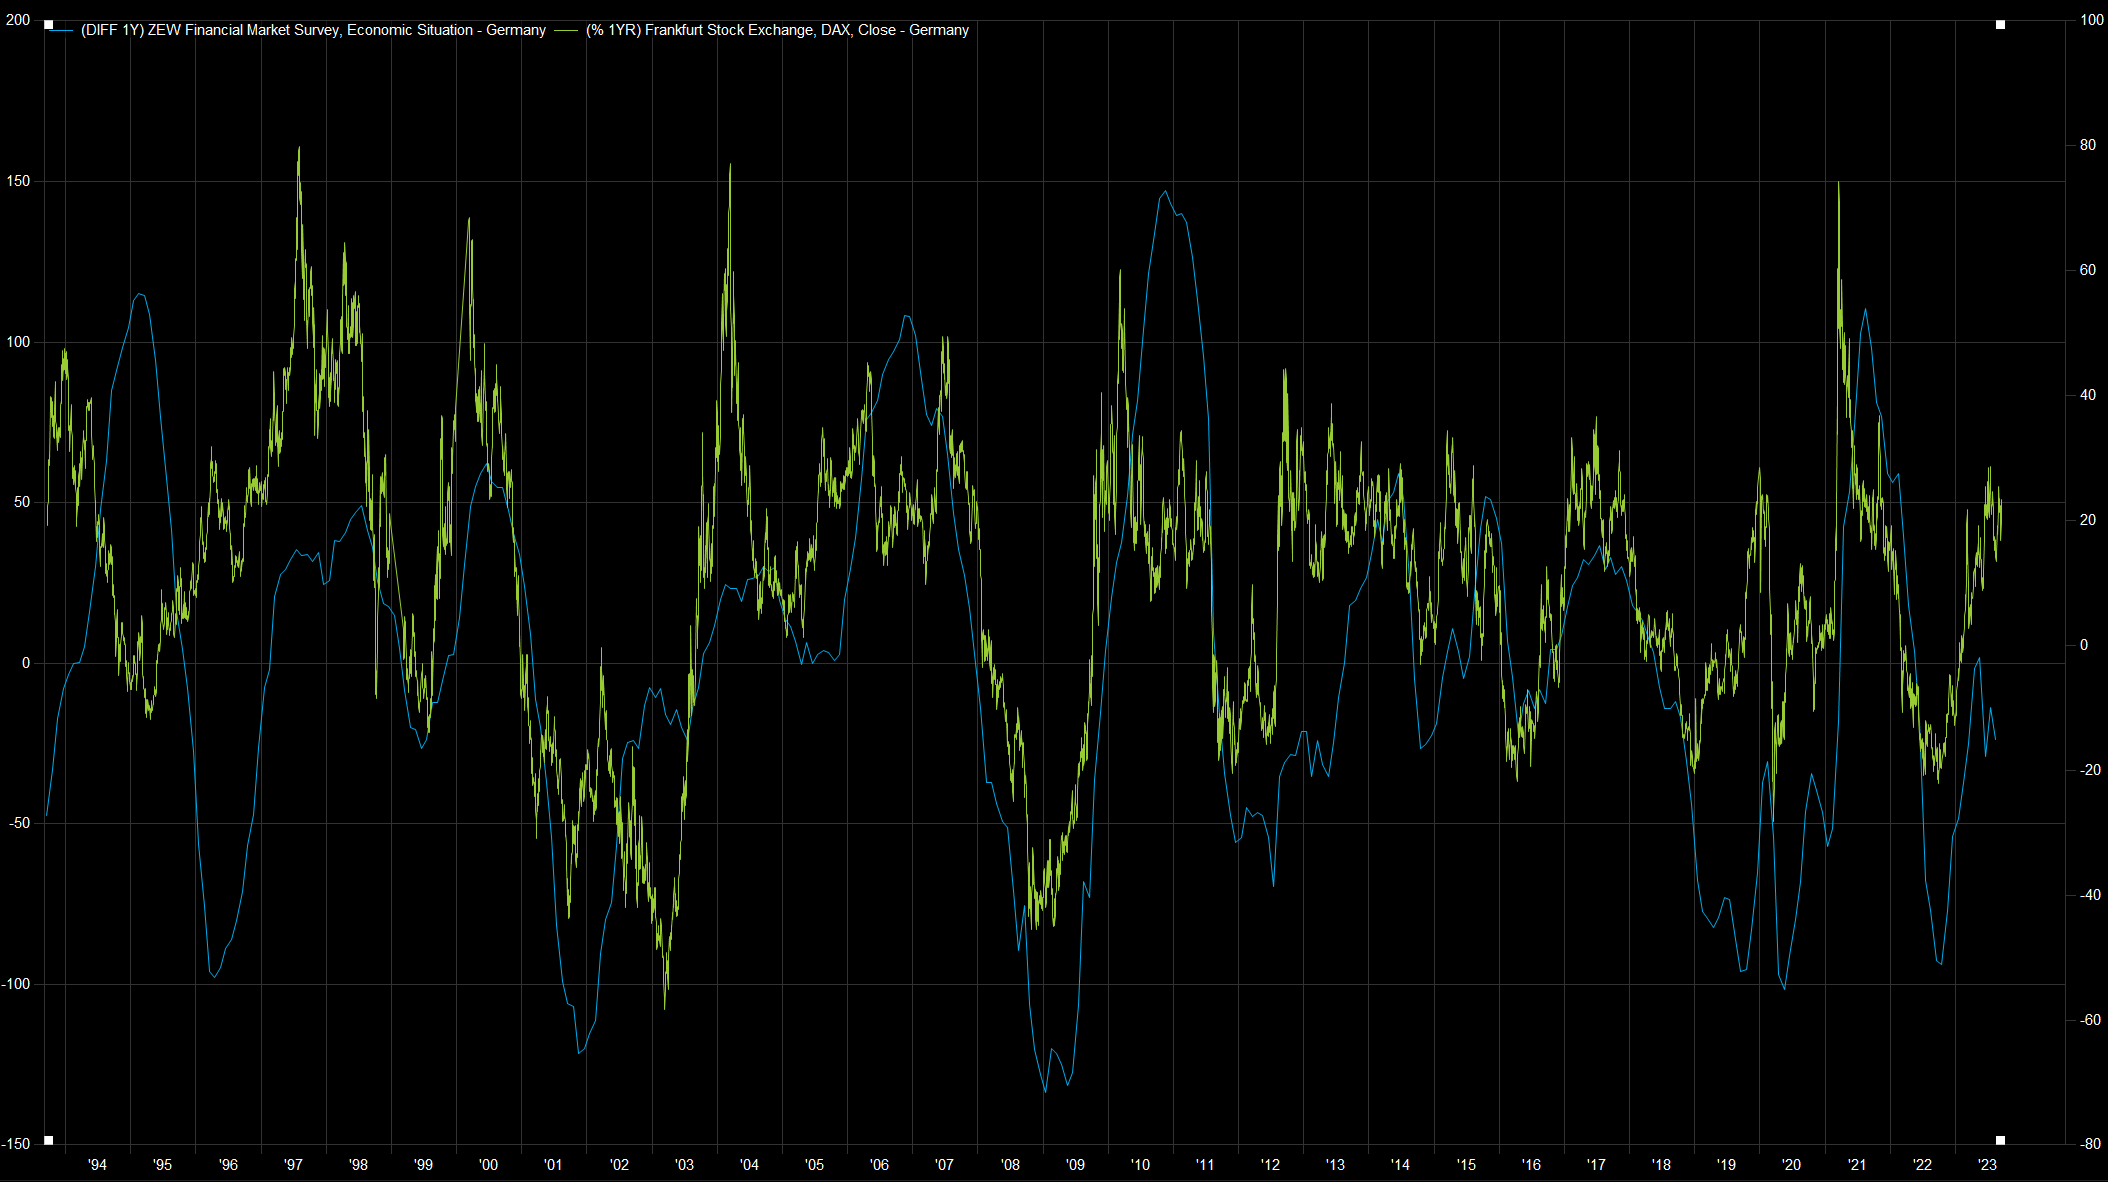Click the bottom-left white corner handle
Image resolution: width=2108 pixels, height=1182 pixels.
click(48, 1140)
